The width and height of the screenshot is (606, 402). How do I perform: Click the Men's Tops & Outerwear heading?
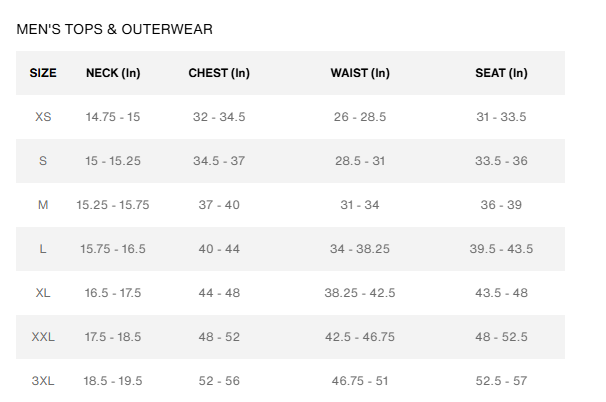click(x=114, y=29)
